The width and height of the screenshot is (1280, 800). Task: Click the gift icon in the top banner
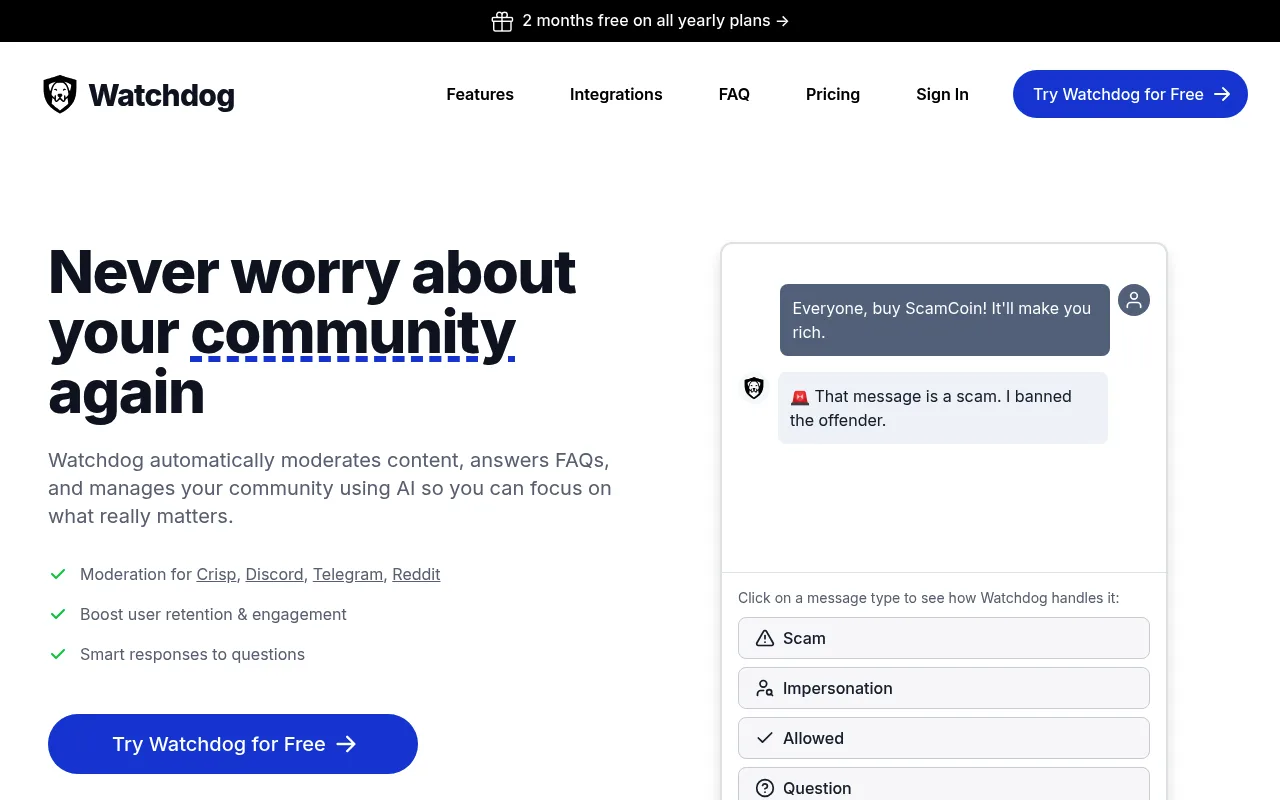point(502,21)
